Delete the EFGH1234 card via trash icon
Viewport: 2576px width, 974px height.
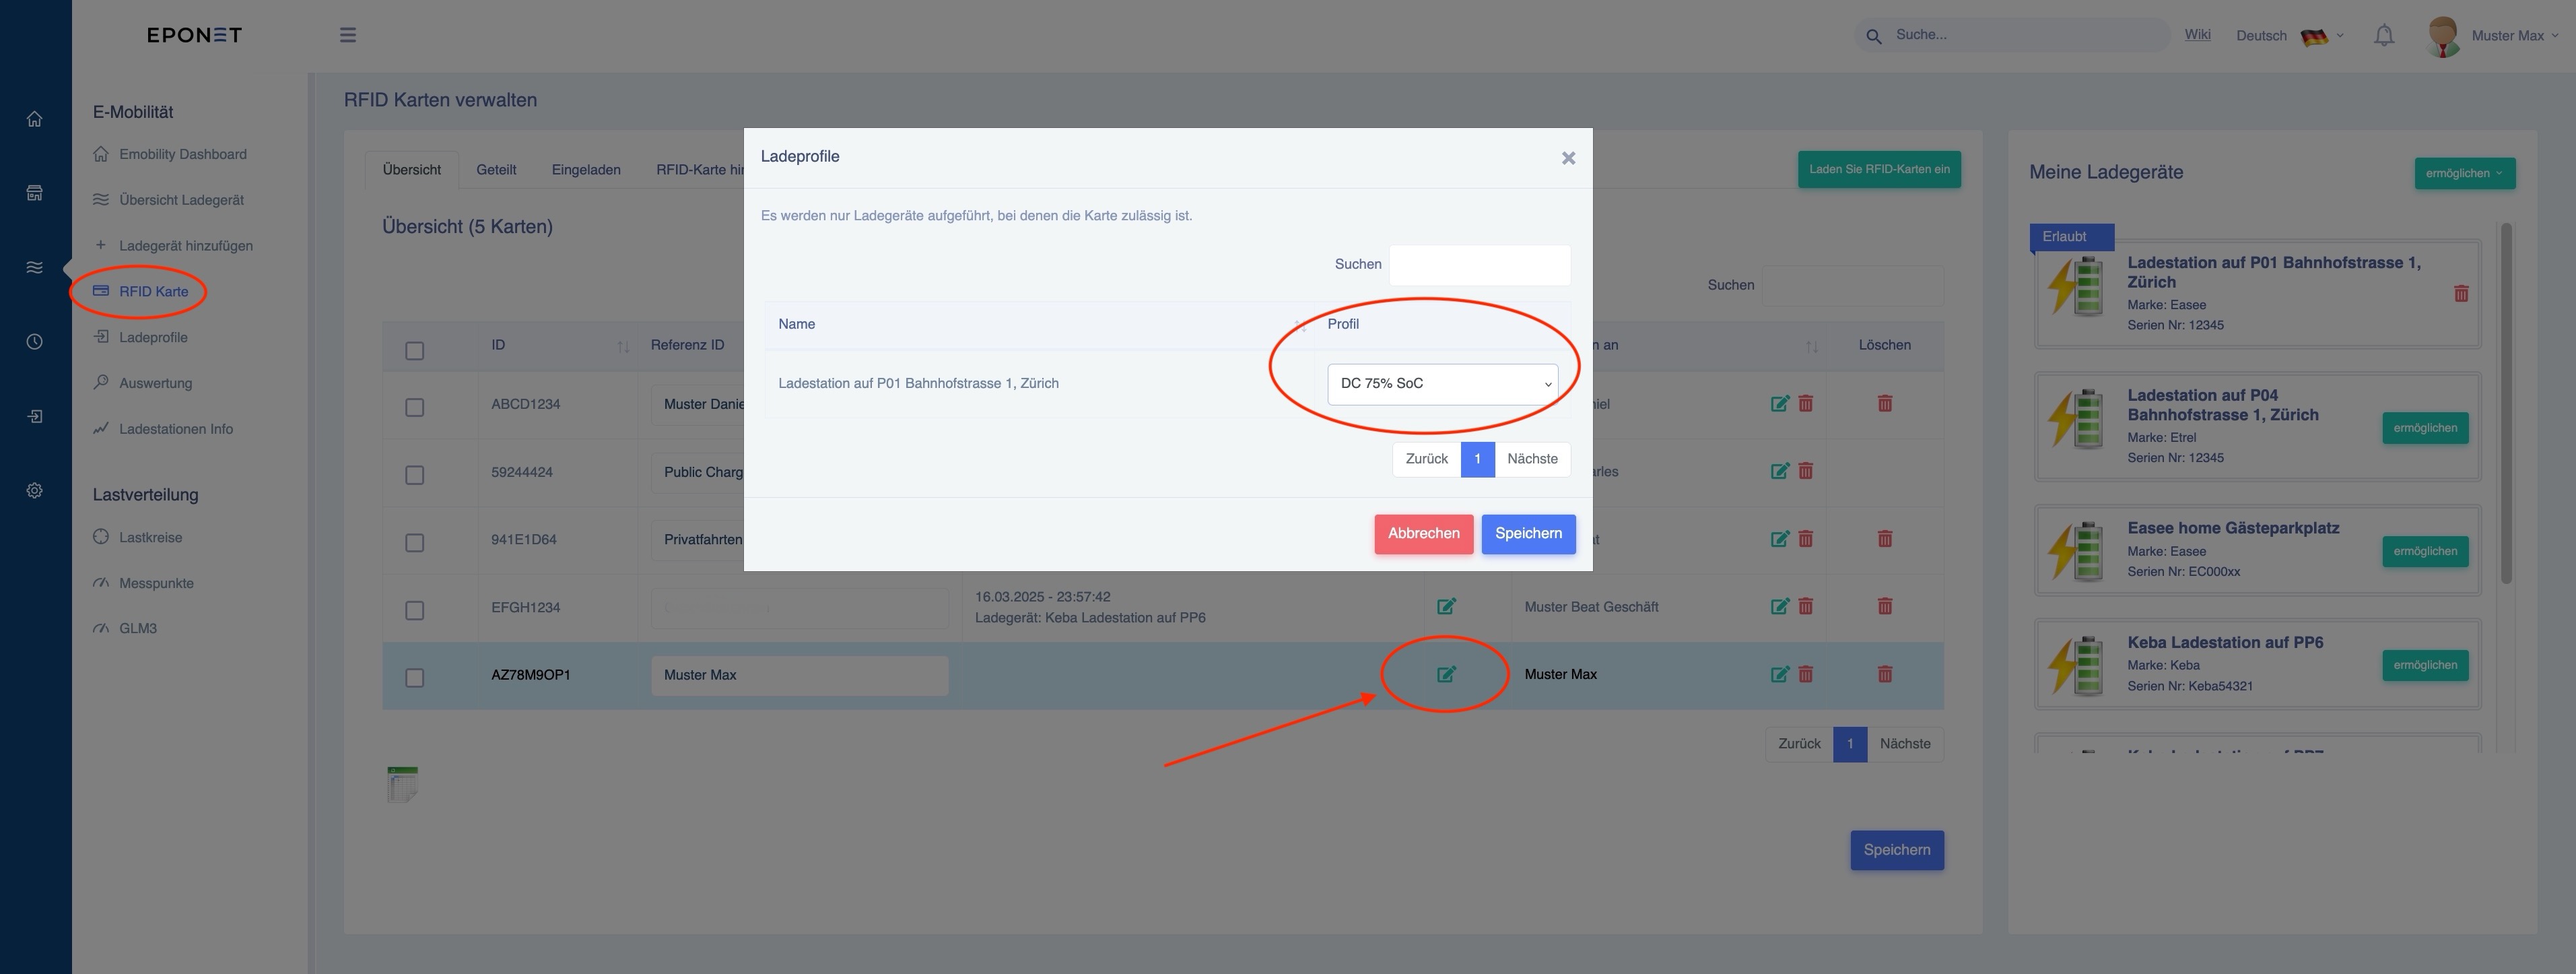pyautogui.click(x=1885, y=606)
